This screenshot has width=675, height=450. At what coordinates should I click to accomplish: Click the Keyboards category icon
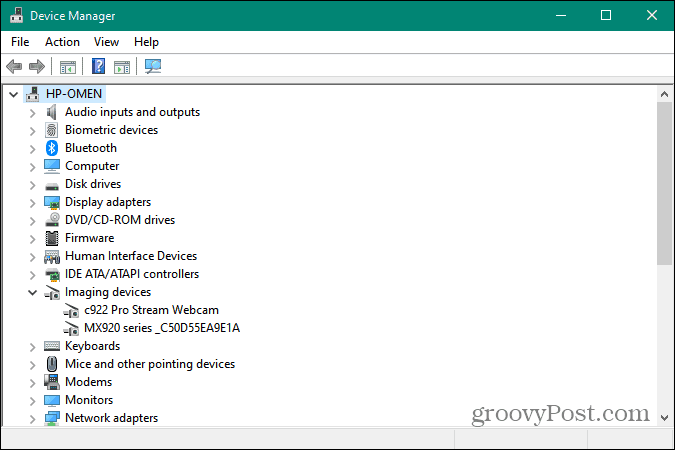pyautogui.click(x=52, y=346)
